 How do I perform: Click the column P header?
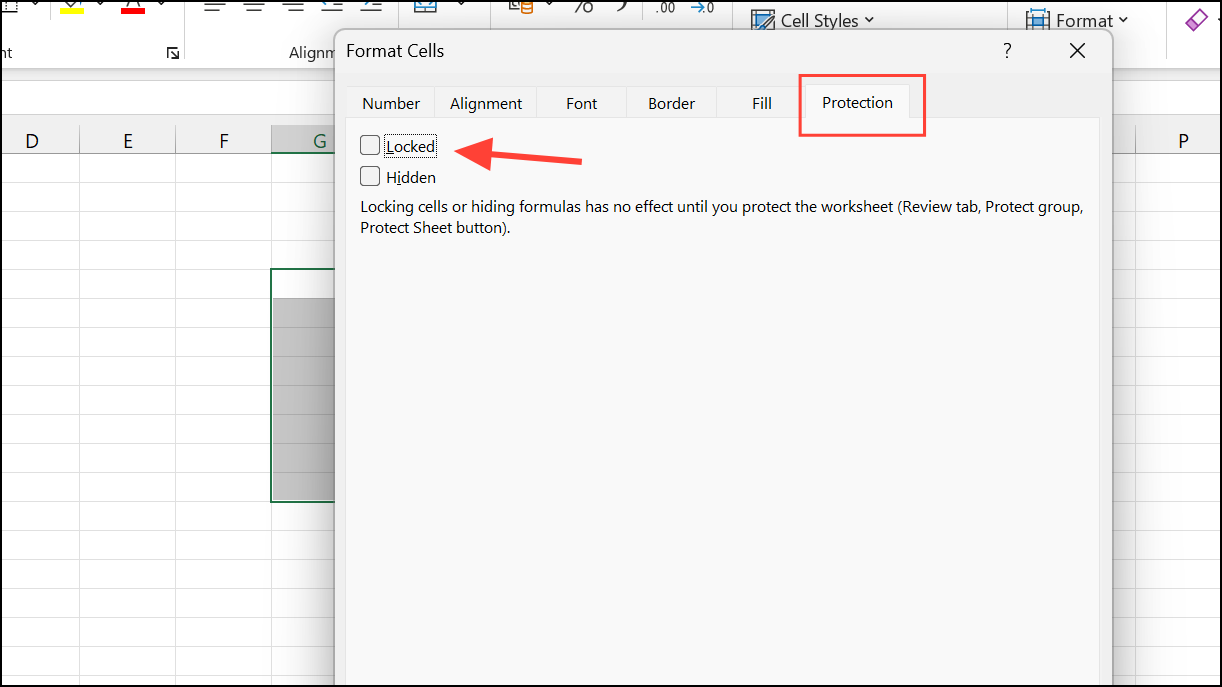[x=1183, y=140]
